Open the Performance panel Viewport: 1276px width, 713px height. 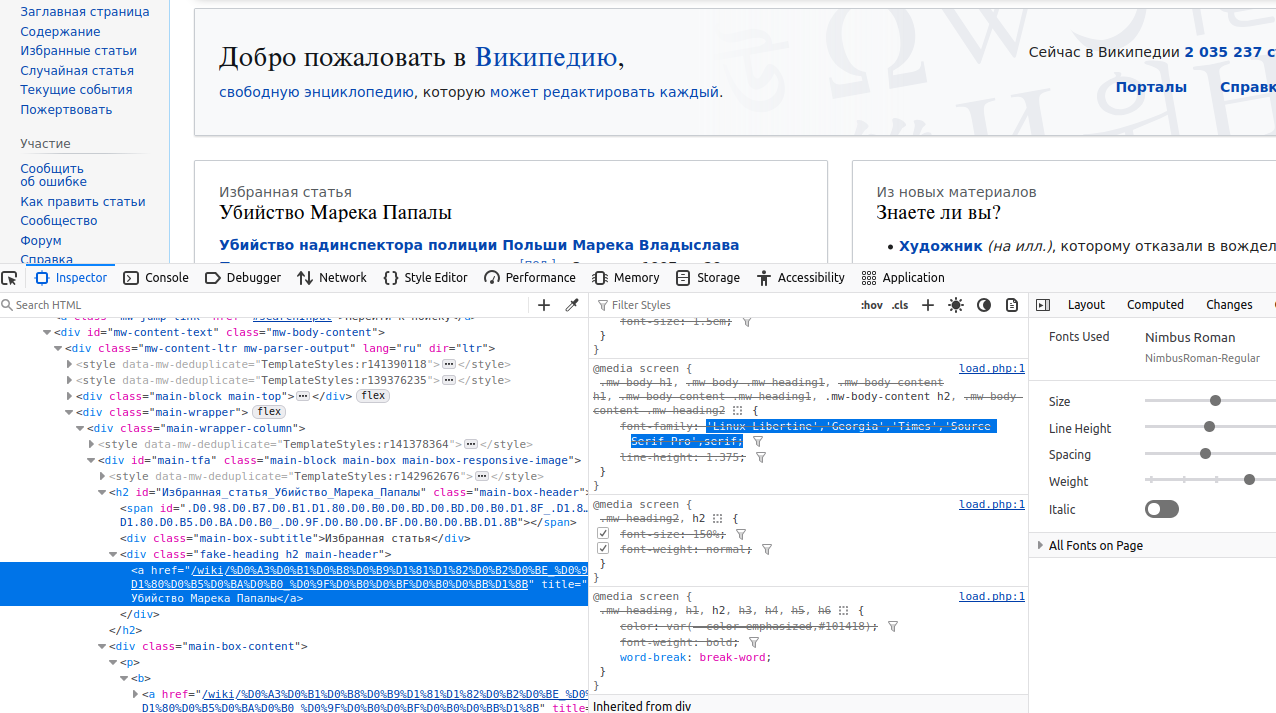[530, 278]
